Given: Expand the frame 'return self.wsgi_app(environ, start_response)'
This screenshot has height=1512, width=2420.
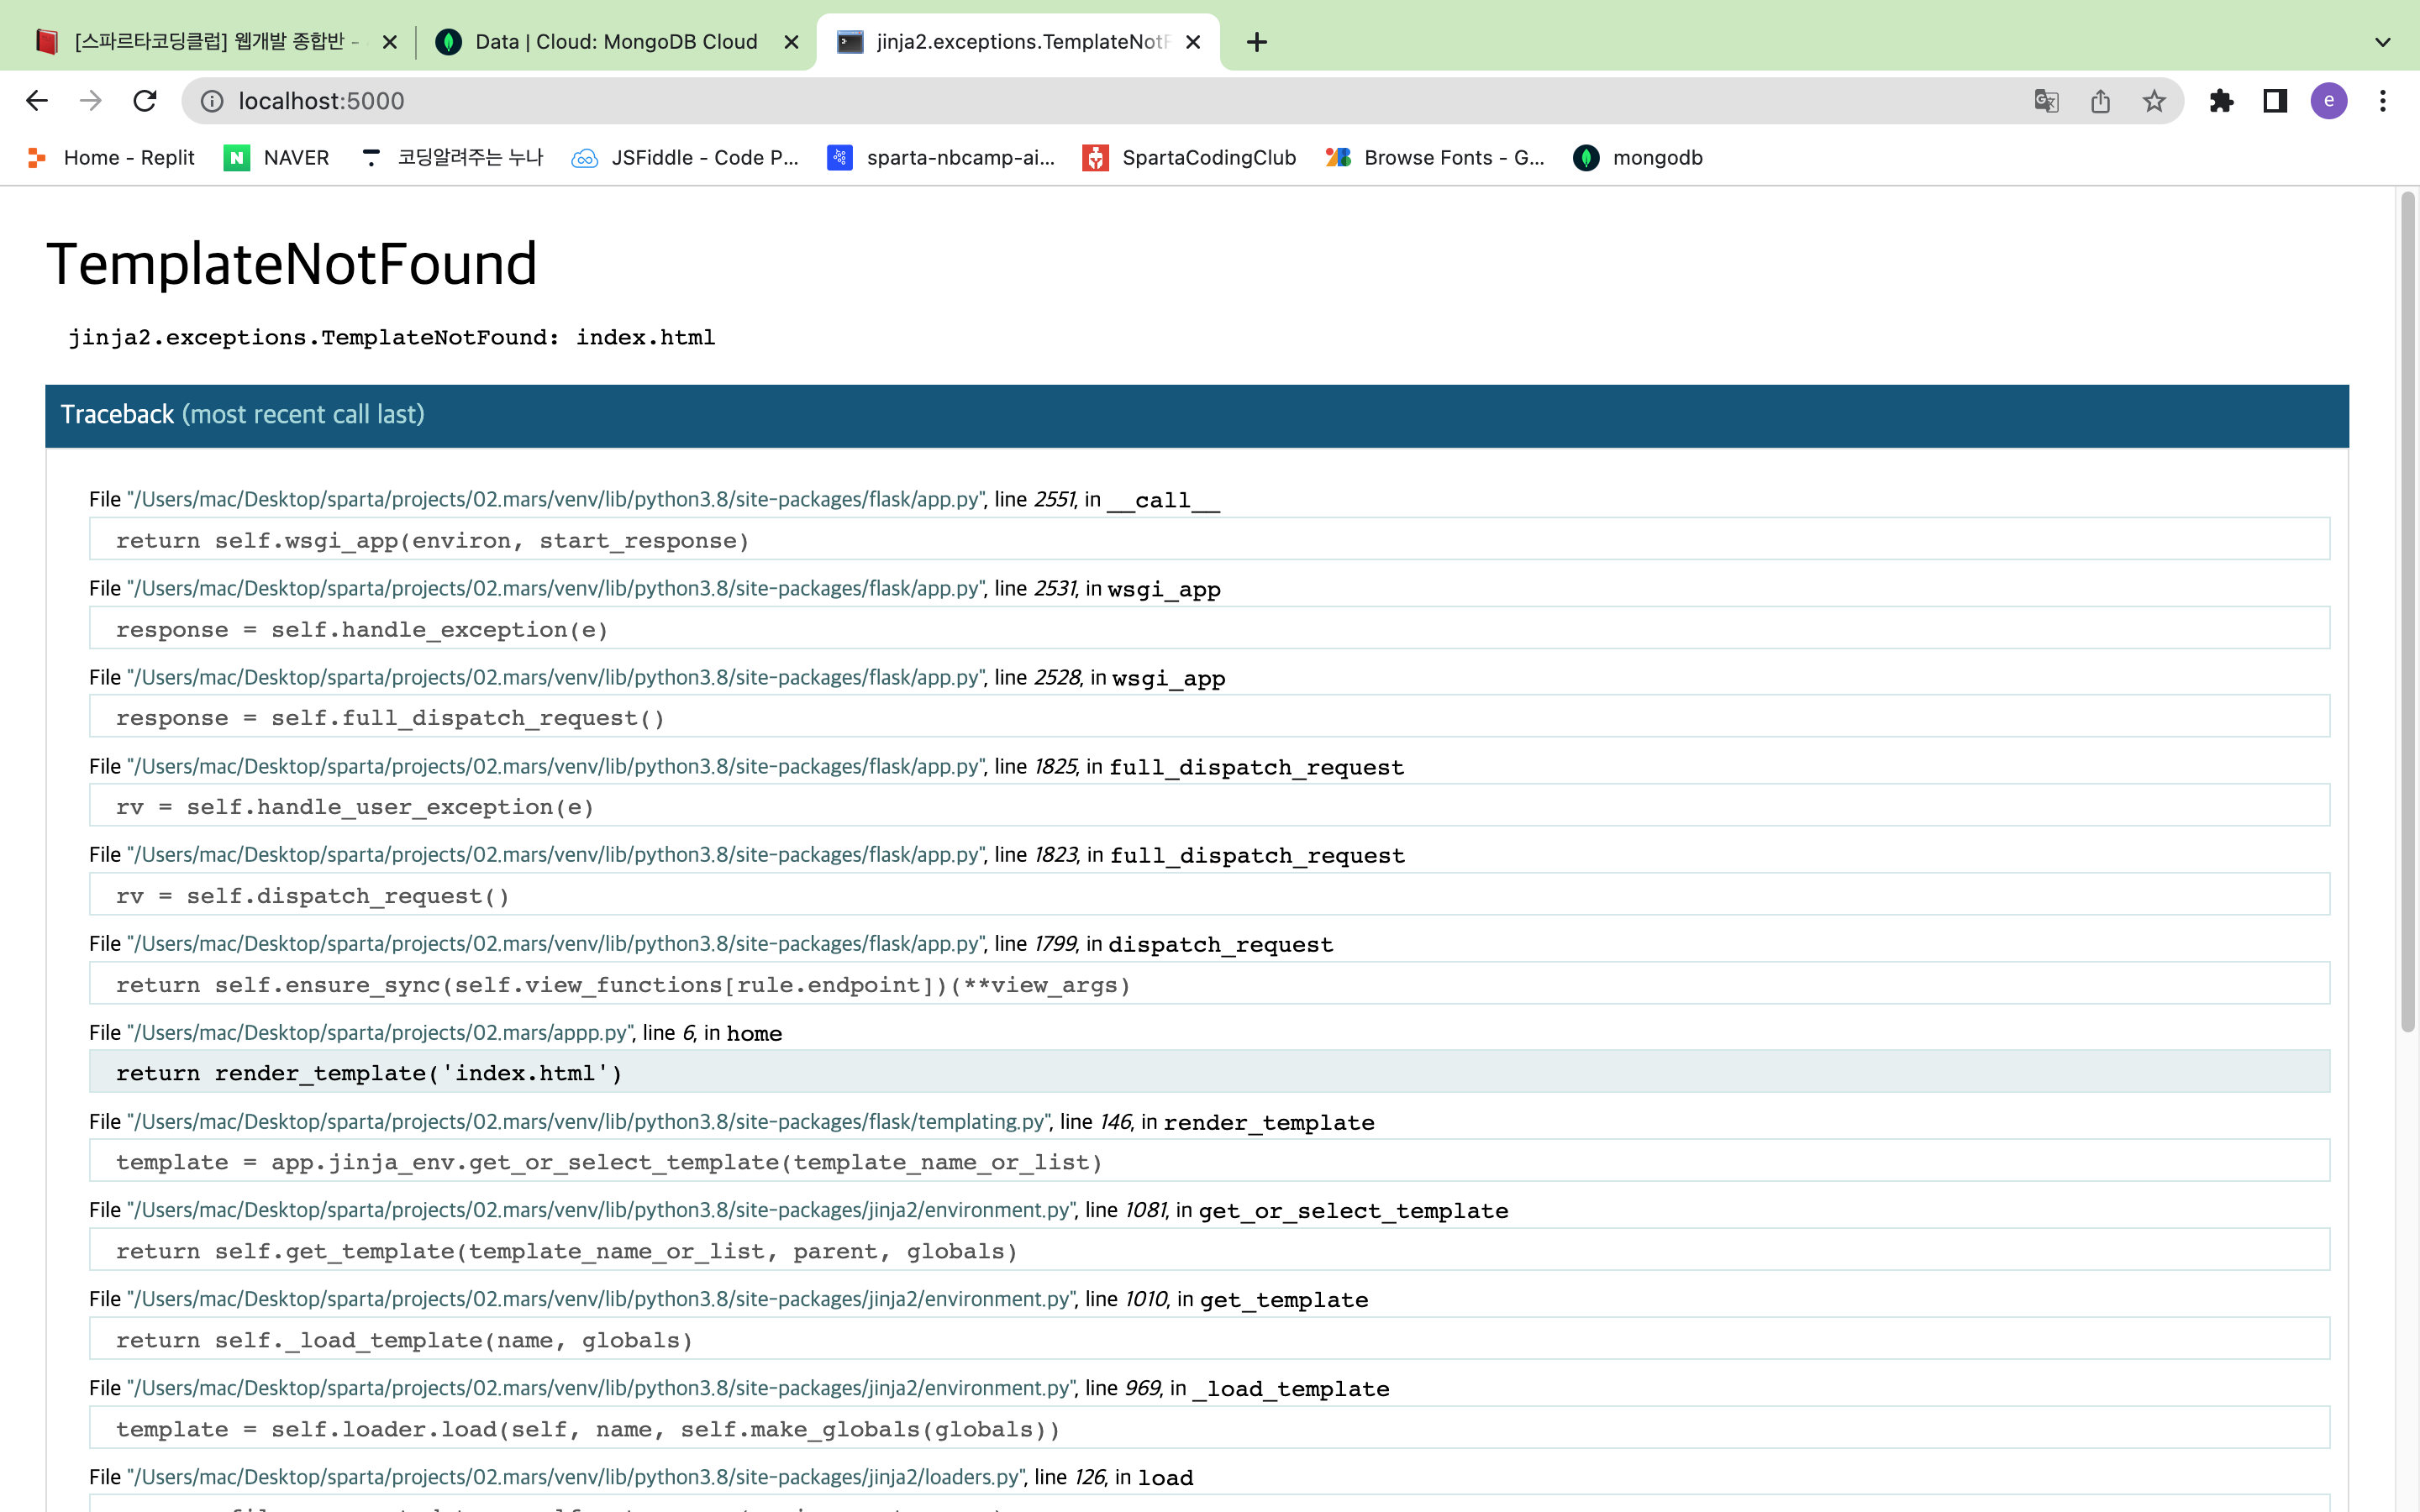Looking at the screenshot, I should tap(1209, 540).
